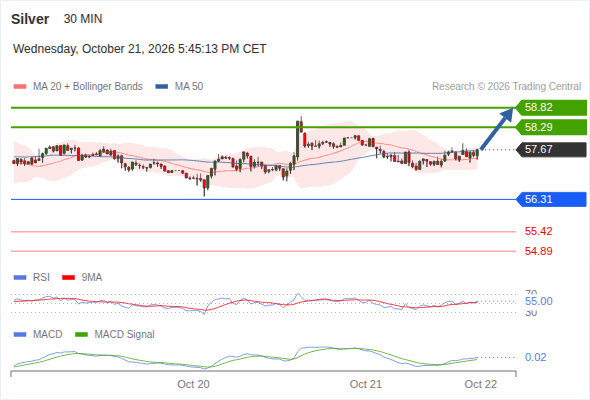590x400 pixels.
Task: Click the Oct 22 date marker
Action: tap(481, 384)
